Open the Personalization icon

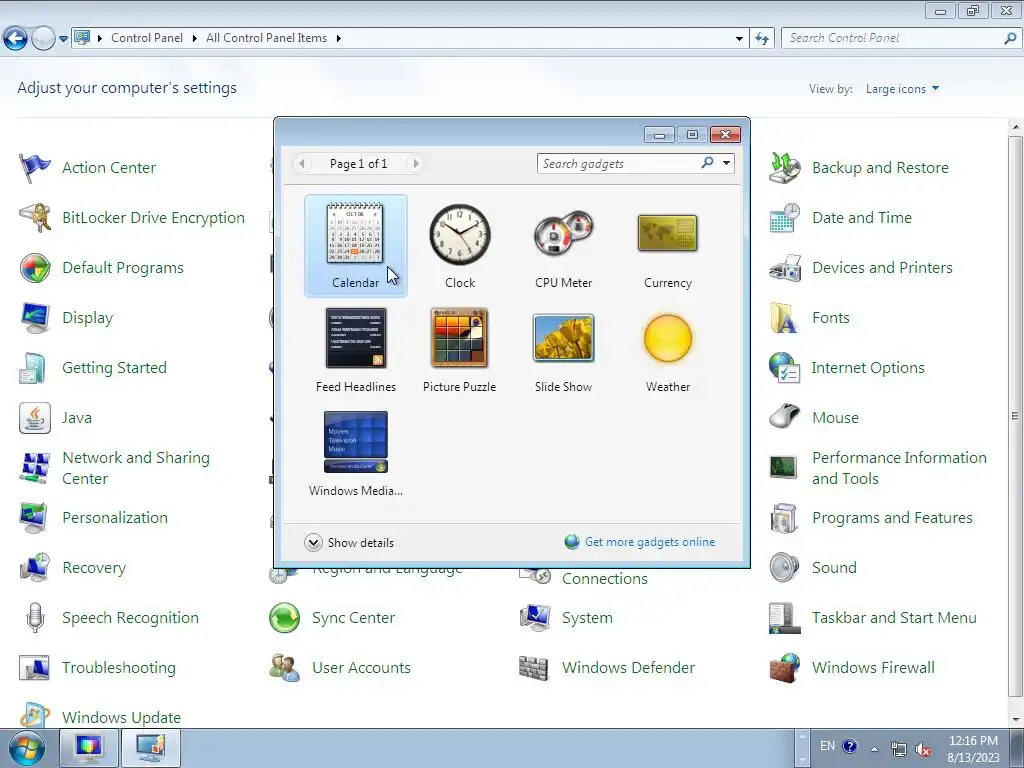pyautogui.click(x=35, y=518)
